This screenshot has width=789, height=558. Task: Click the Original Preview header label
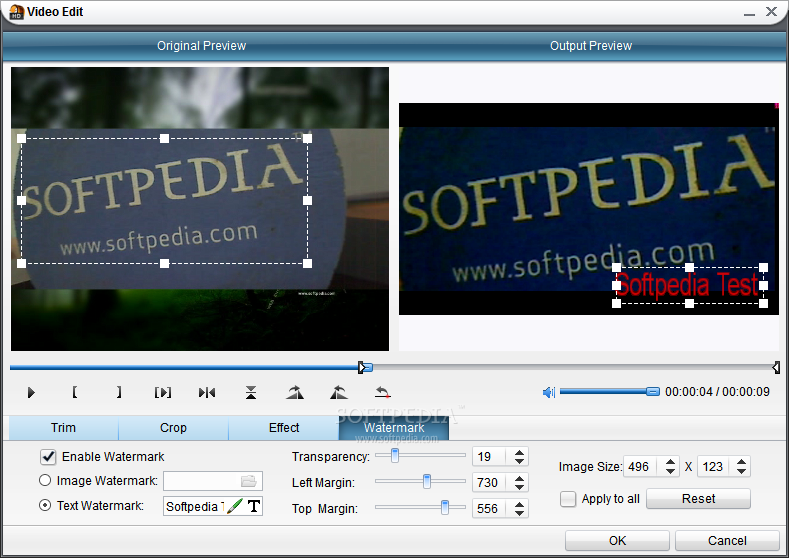(201, 46)
